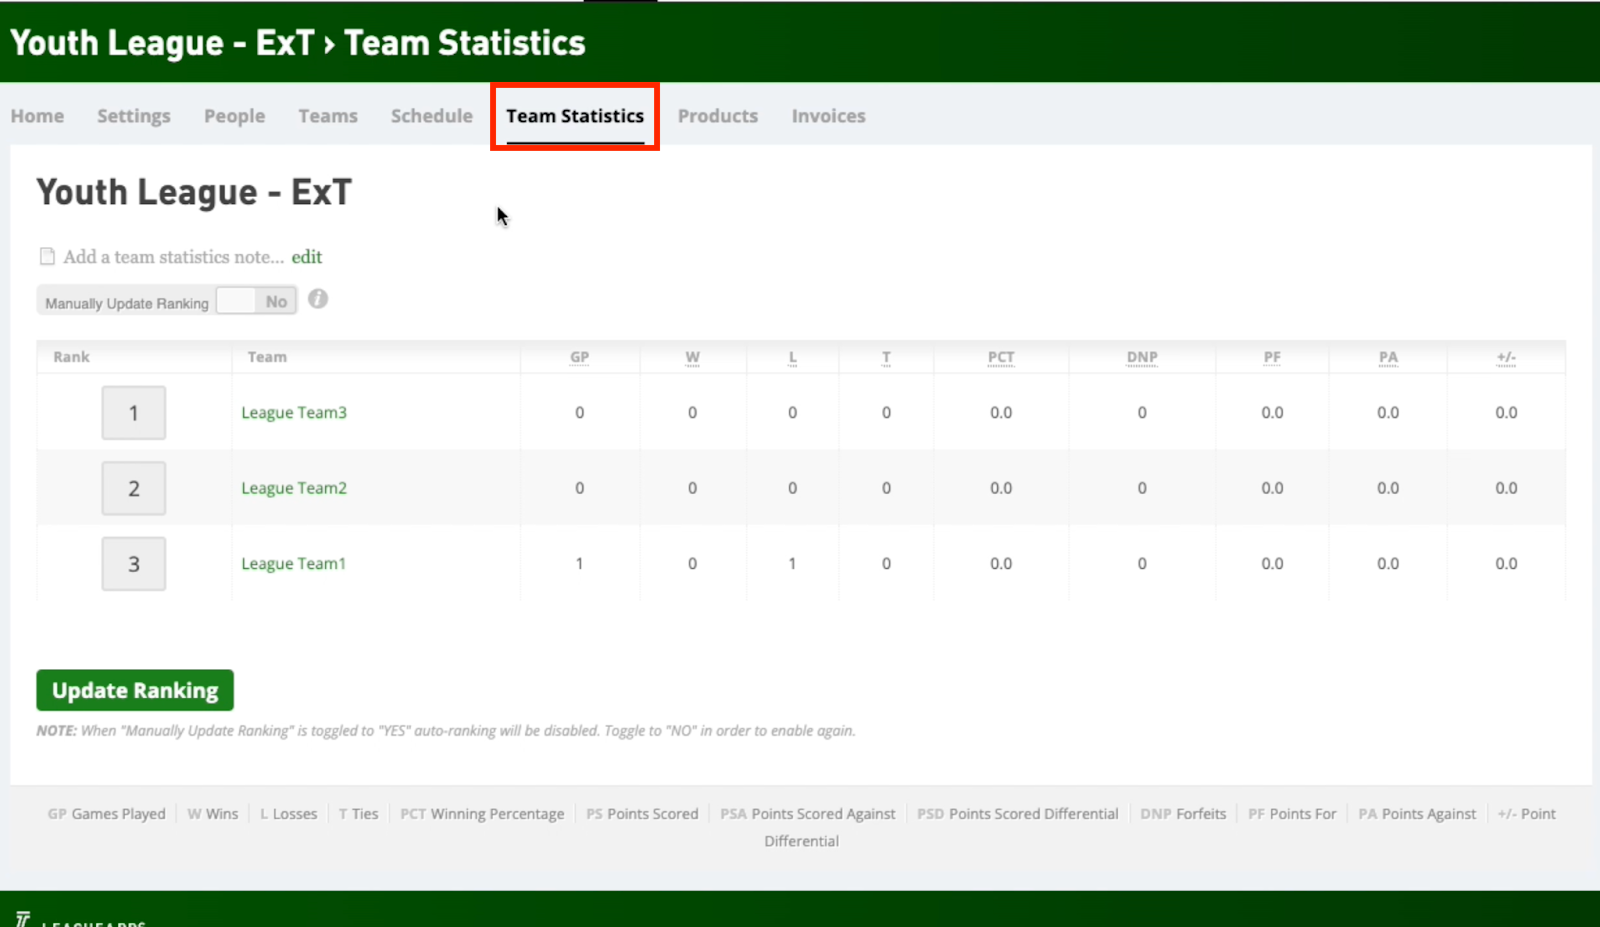Click the Rank column header

coord(72,357)
